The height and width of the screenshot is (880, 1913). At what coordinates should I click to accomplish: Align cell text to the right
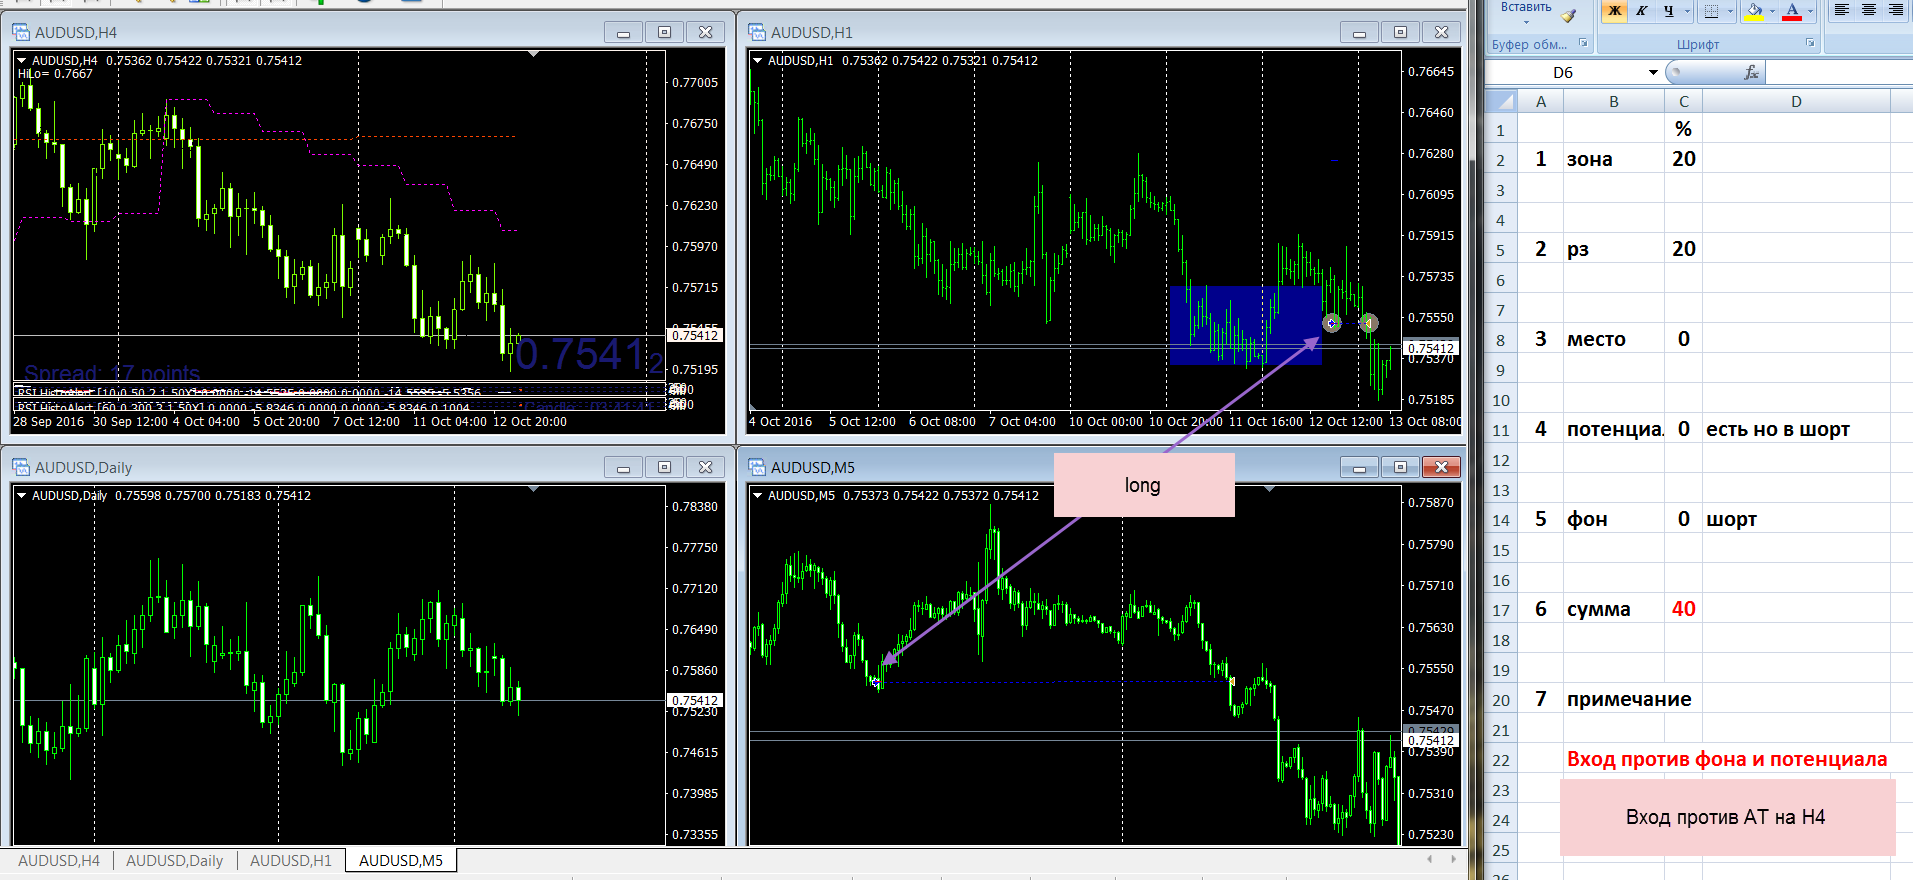[x=1895, y=11]
